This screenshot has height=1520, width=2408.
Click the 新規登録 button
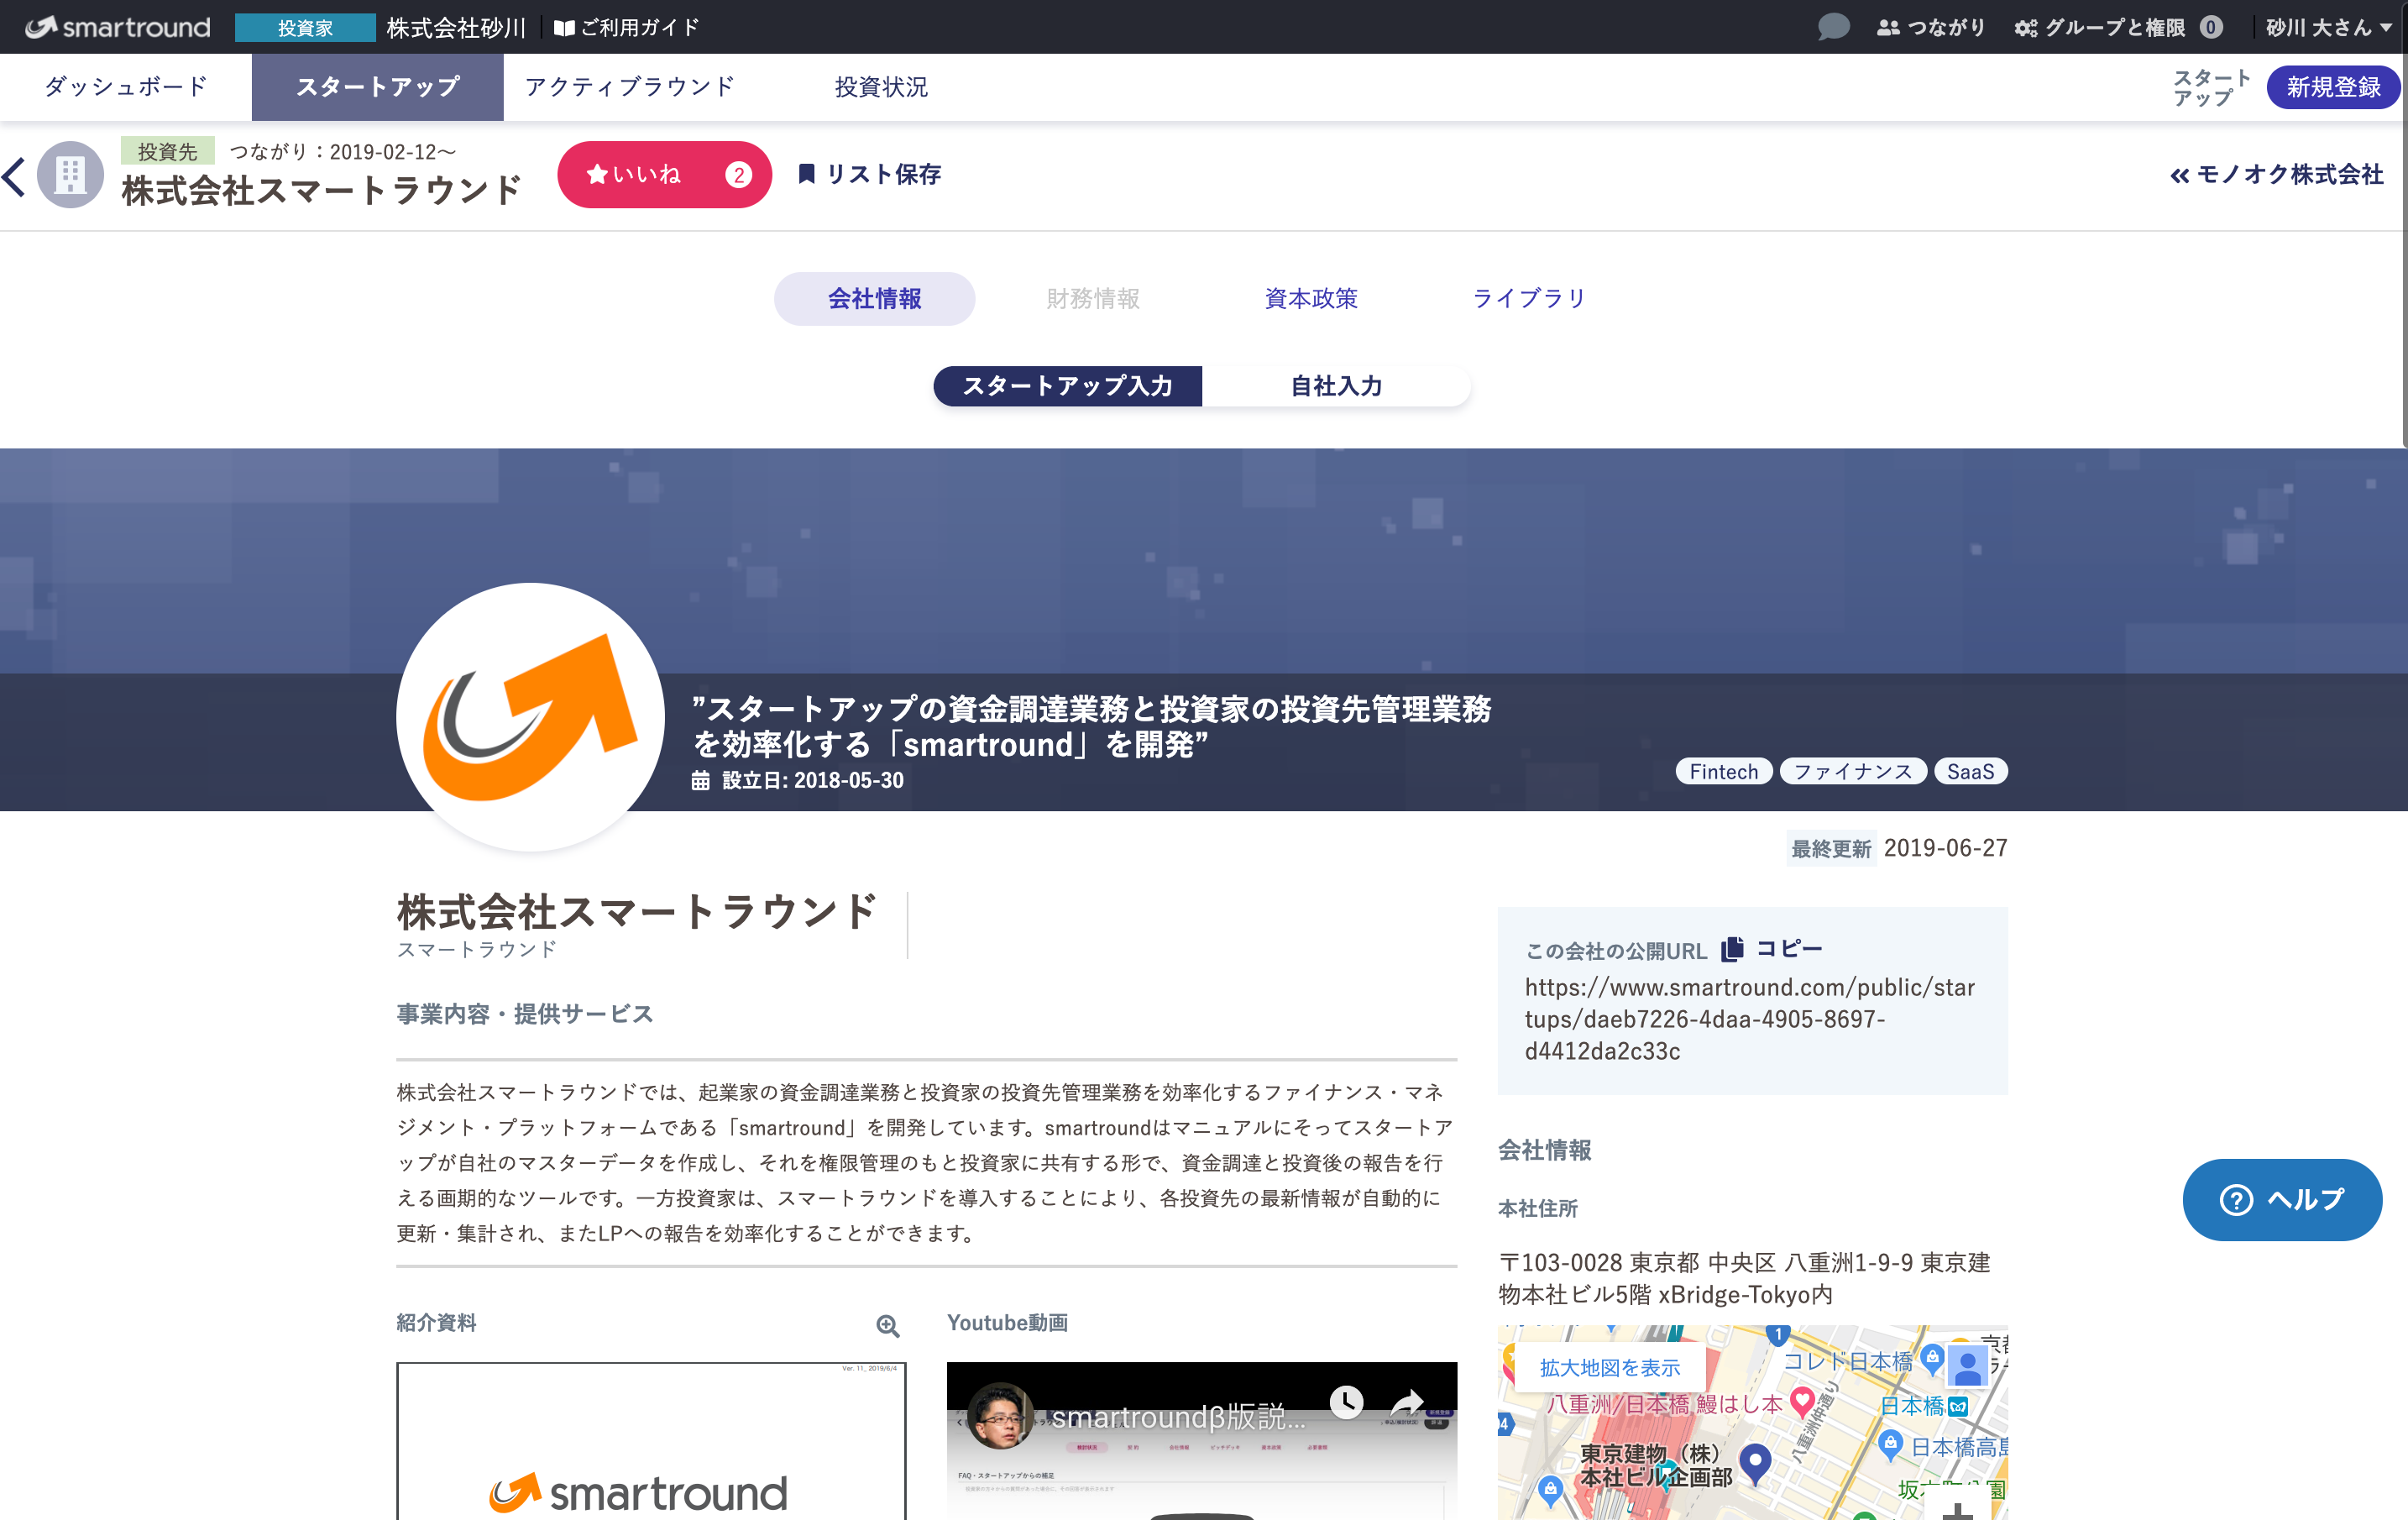(x=2333, y=87)
